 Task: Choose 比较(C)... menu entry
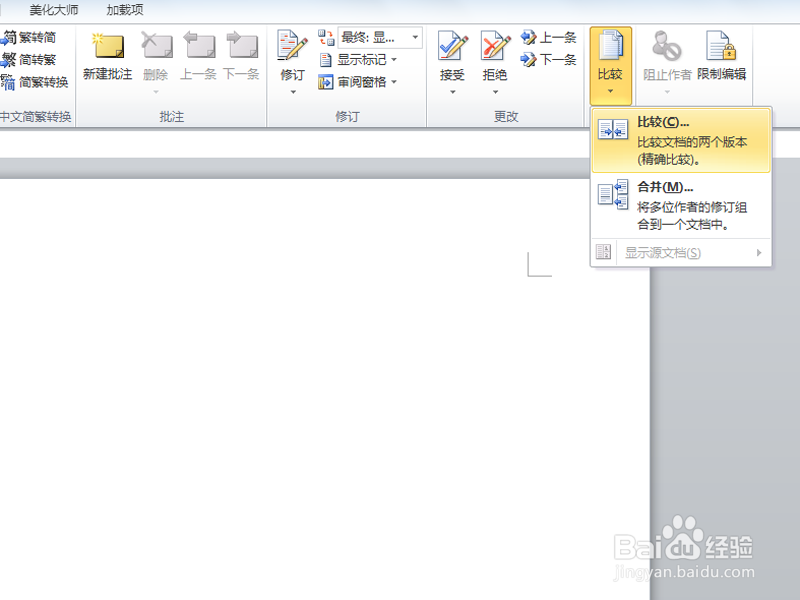(x=681, y=141)
